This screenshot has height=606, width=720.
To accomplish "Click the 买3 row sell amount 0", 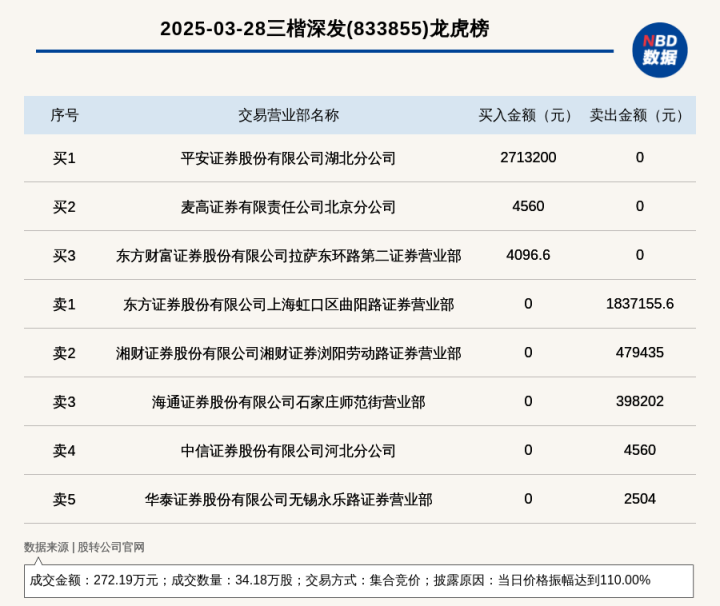I will (x=640, y=255).
